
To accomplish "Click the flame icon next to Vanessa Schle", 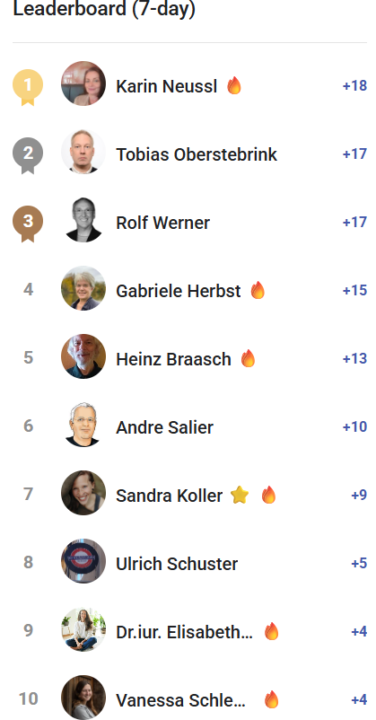I will [271, 699].
